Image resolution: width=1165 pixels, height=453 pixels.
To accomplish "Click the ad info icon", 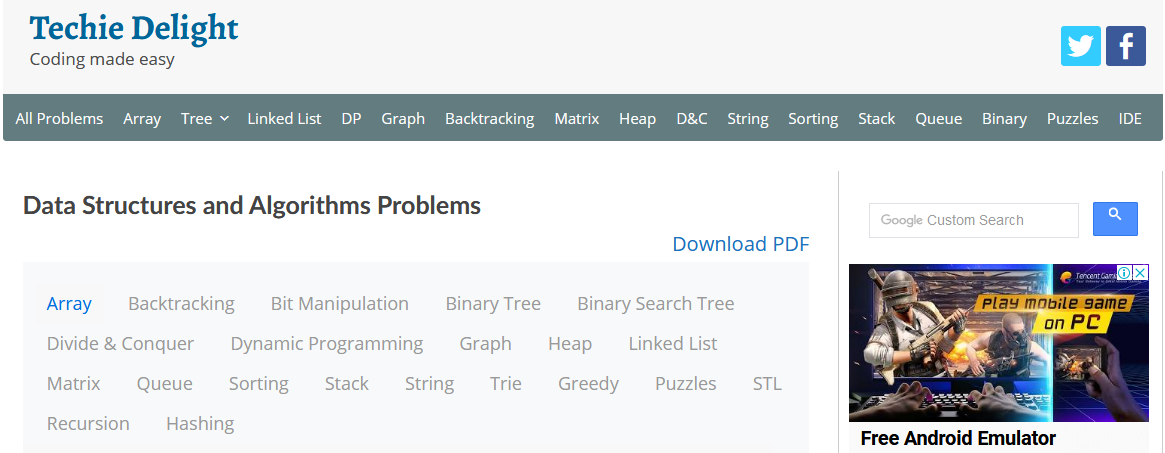I will click(x=1124, y=273).
